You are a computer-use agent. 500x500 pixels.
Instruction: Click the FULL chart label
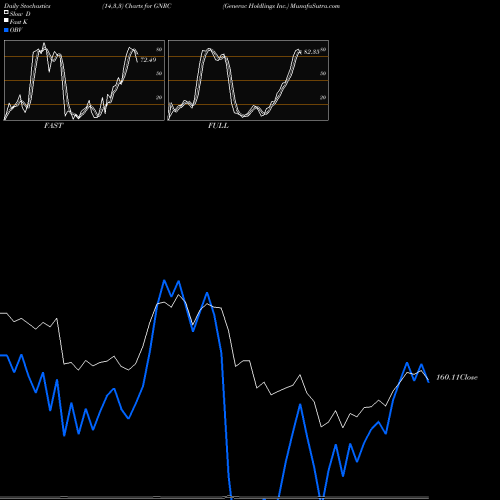pyautogui.click(x=218, y=126)
